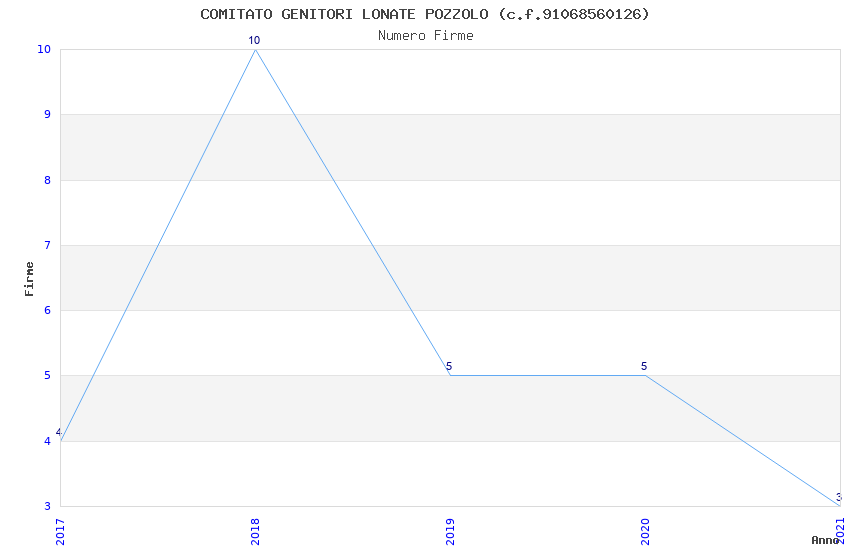Click the y-axis tick value 10
Image resolution: width=850 pixels, height=550 pixels.
44,49
